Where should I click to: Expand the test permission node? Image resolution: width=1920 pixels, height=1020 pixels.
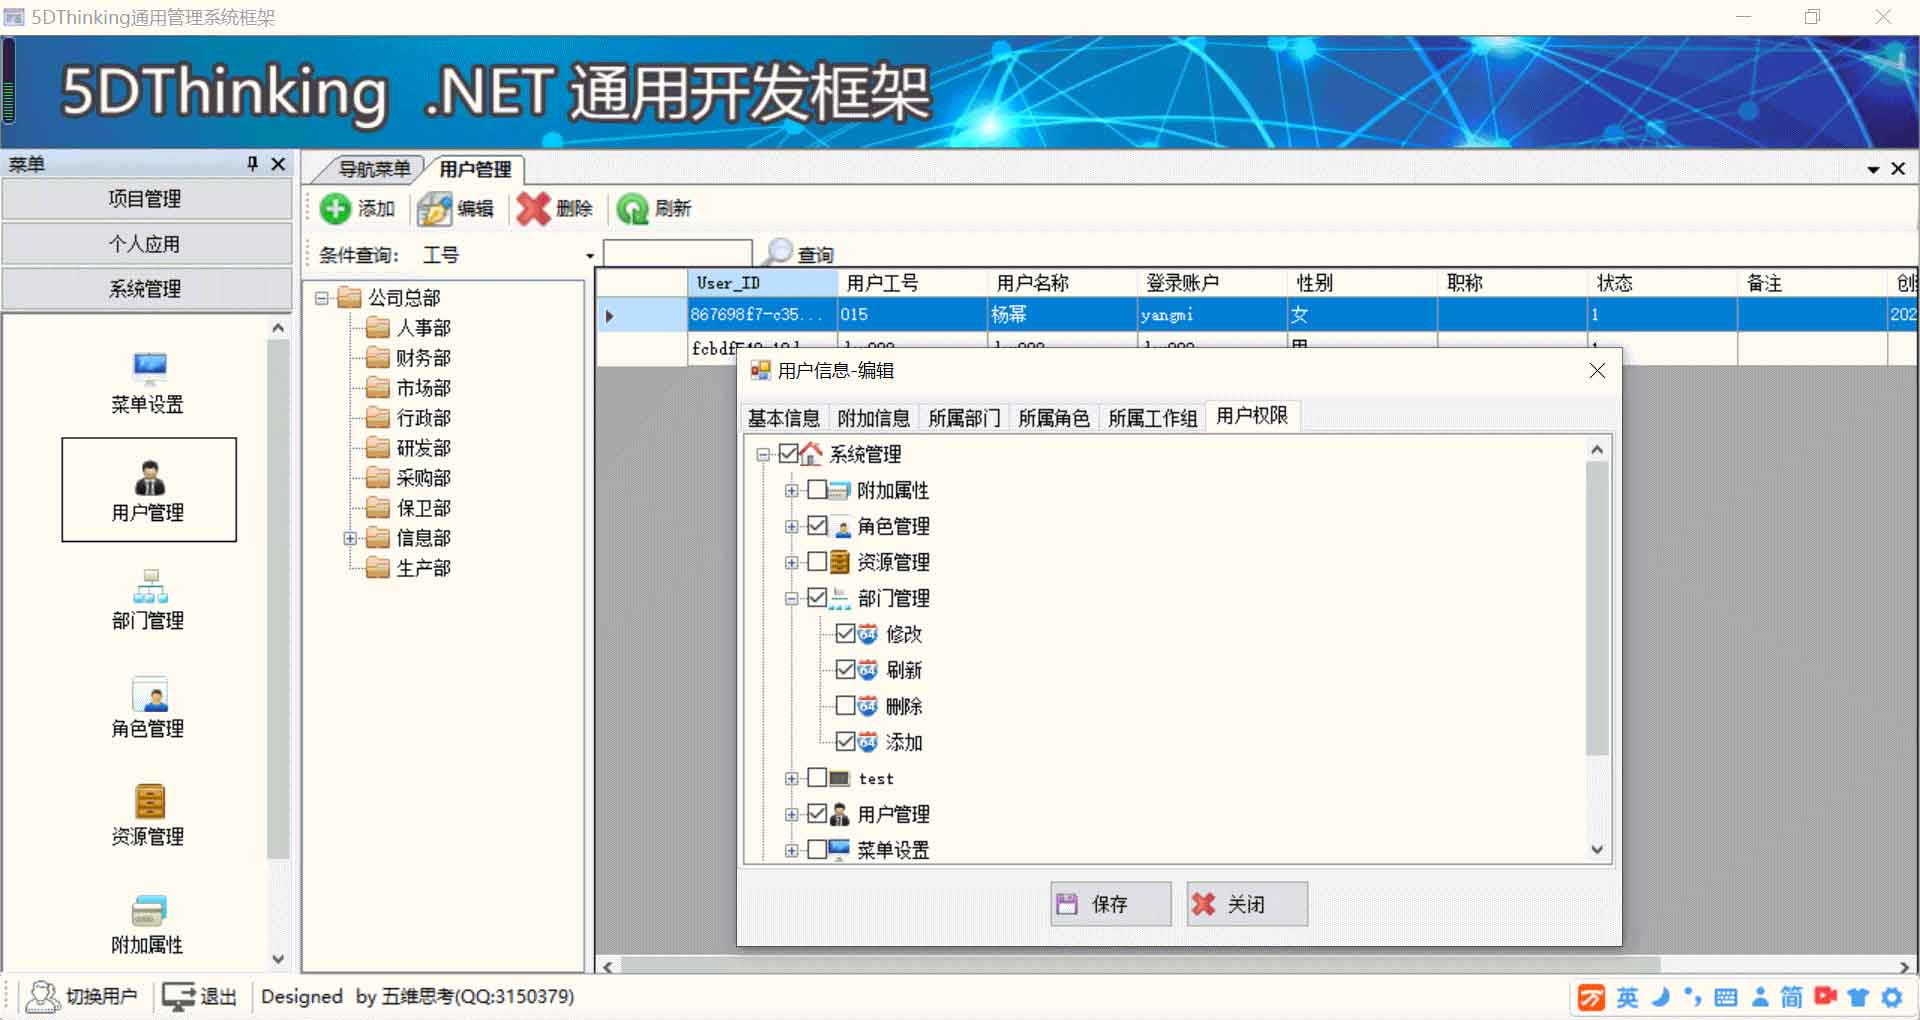point(791,779)
